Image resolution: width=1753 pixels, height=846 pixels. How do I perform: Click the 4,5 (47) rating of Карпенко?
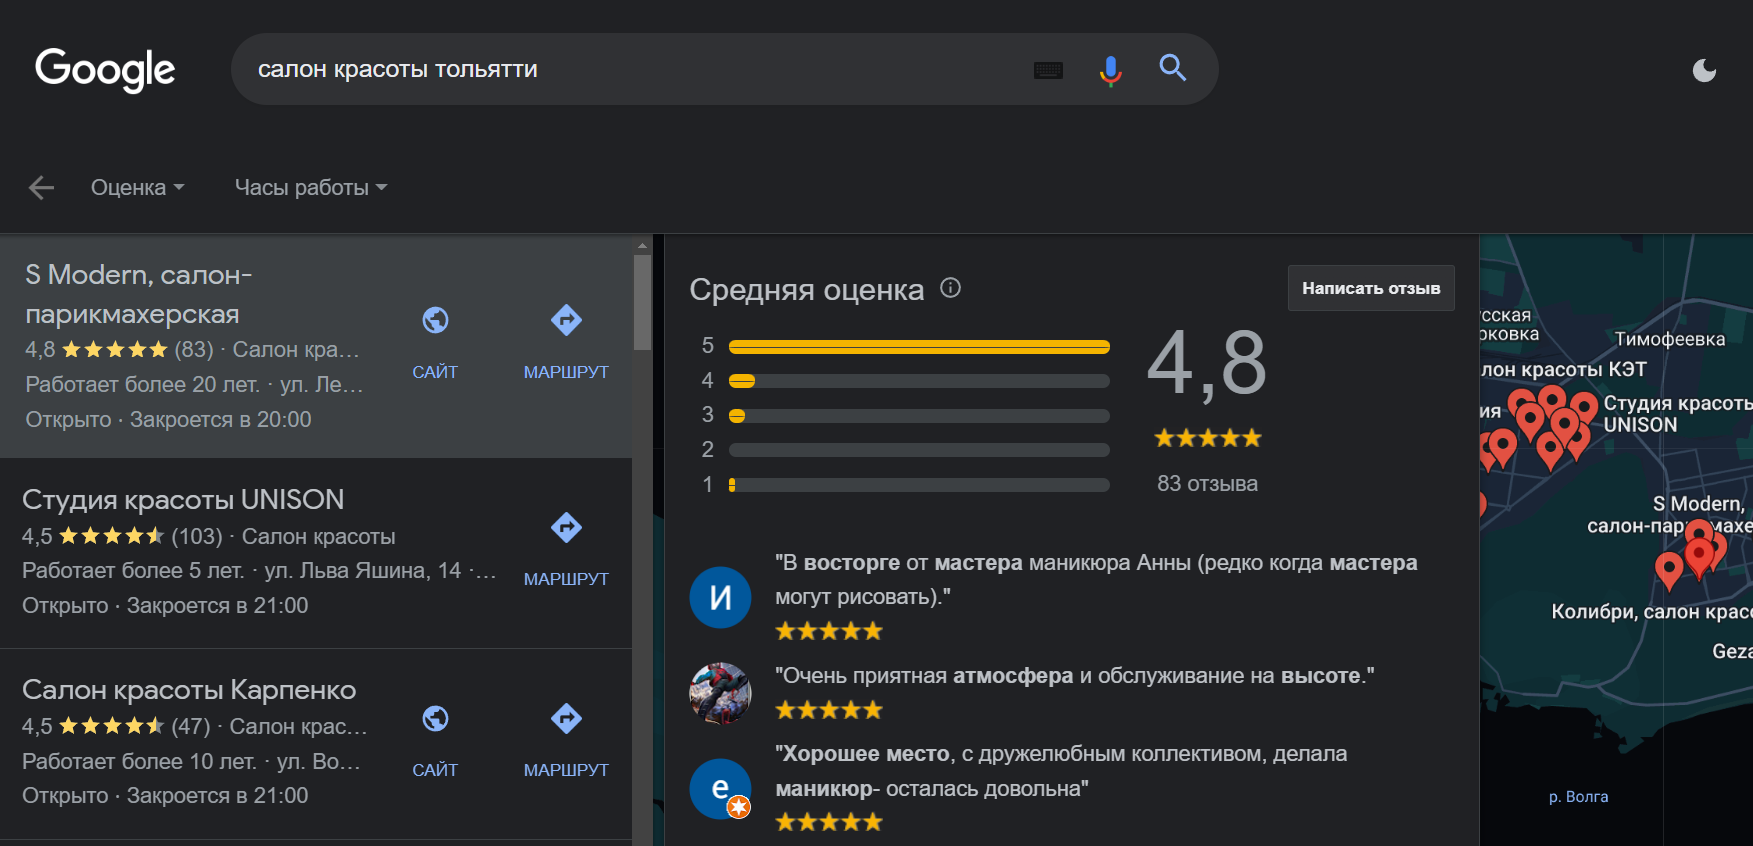click(x=116, y=727)
